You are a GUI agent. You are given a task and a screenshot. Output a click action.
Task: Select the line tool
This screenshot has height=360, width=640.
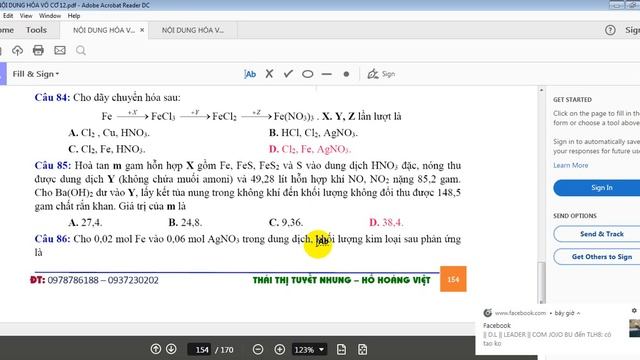(x=327, y=74)
